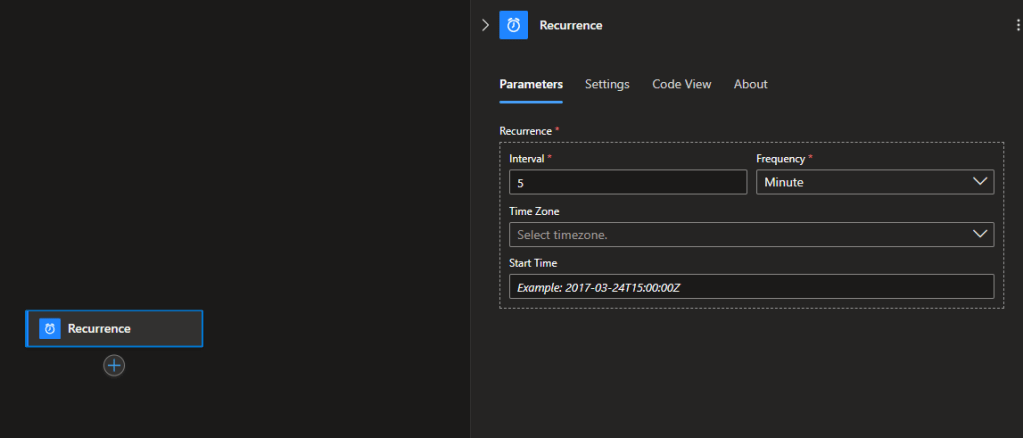Collapse the Recurrence details panel chevron
Screen dimensions: 1023x438
click(485, 25)
